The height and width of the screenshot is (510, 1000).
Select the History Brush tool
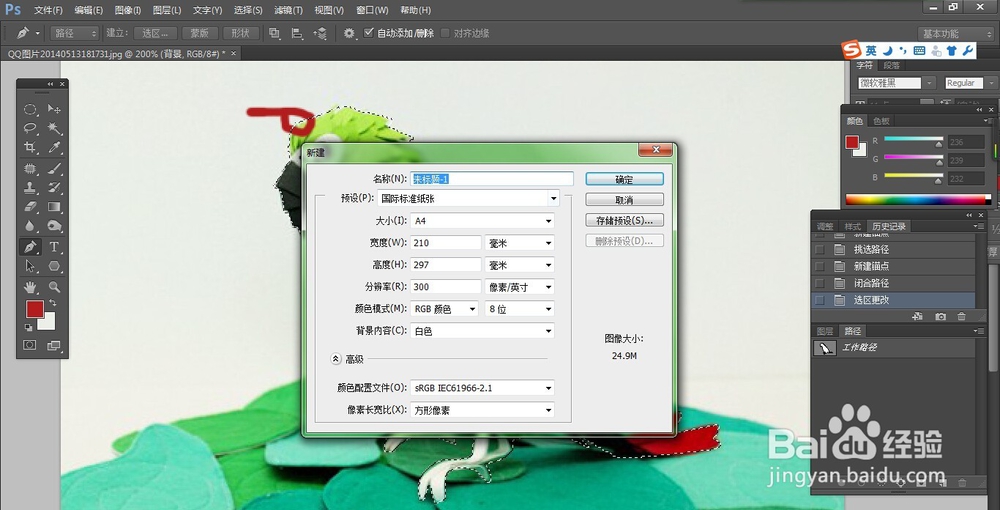pyautogui.click(x=54, y=187)
